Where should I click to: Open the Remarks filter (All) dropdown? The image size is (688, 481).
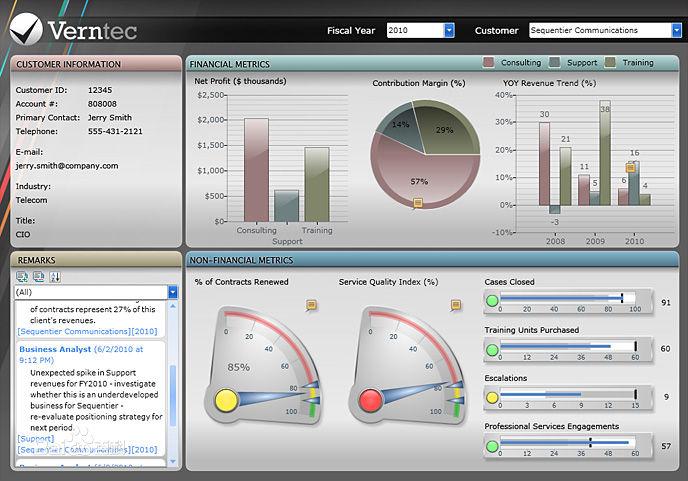pyautogui.click(x=173, y=292)
